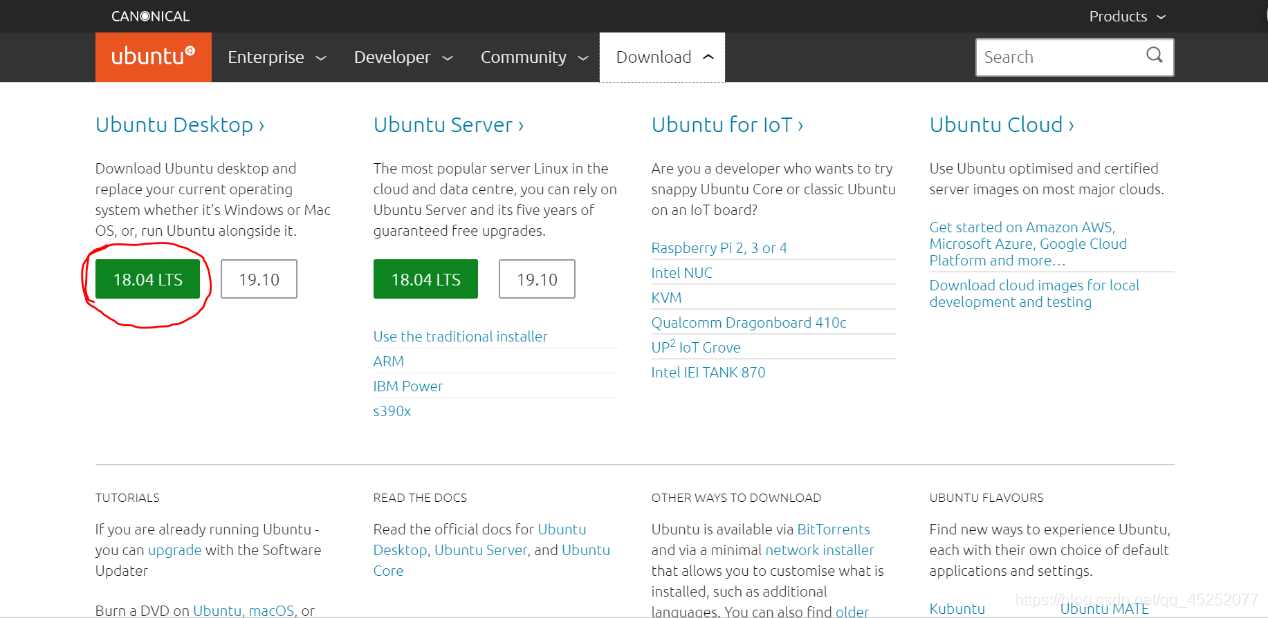The image size is (1268, 618).
Task: Open Raspberry Pi 2, 3 or 4 link
Action: coord(719,248)
